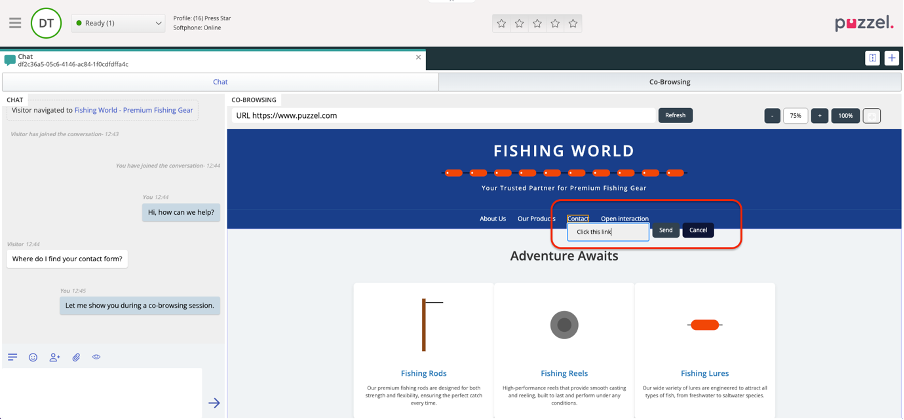Click the Refresh button

coord(675,115)
